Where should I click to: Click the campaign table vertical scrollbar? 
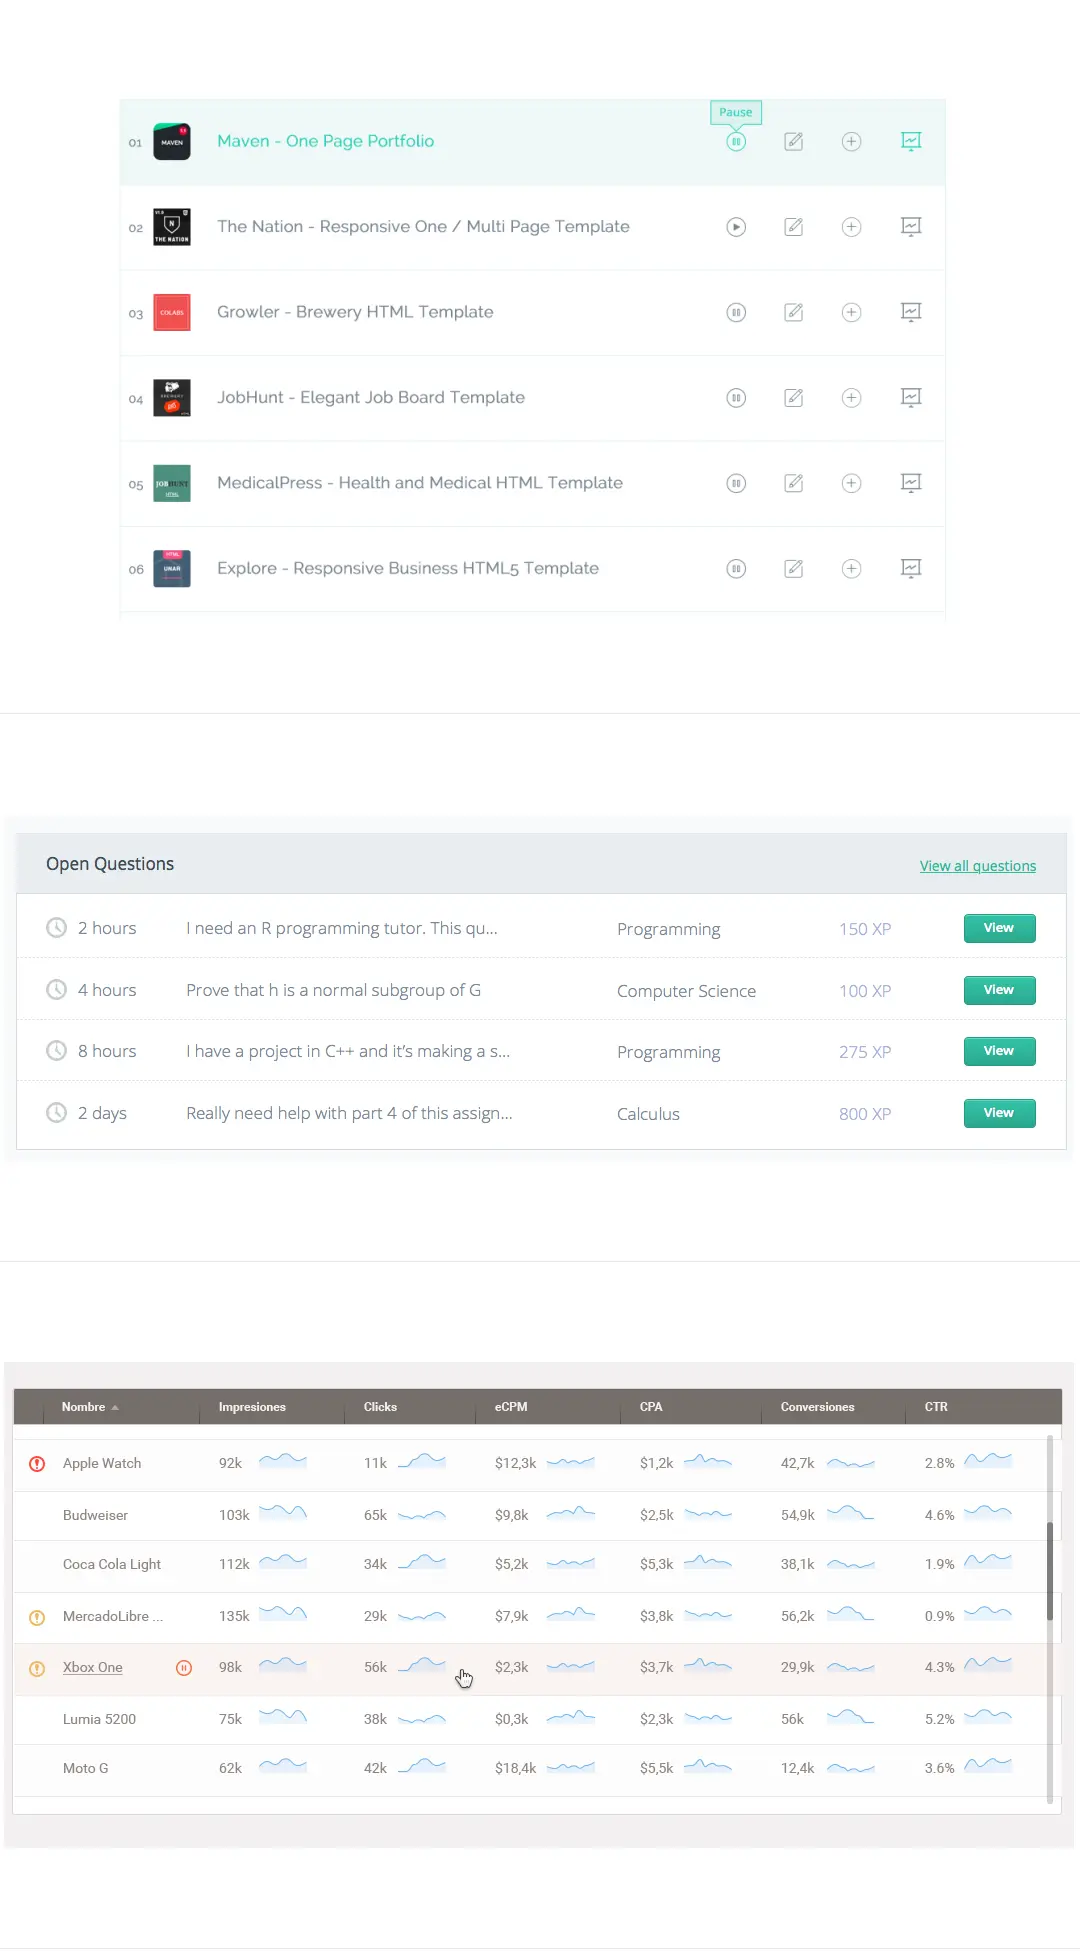click(1050, 1571)
